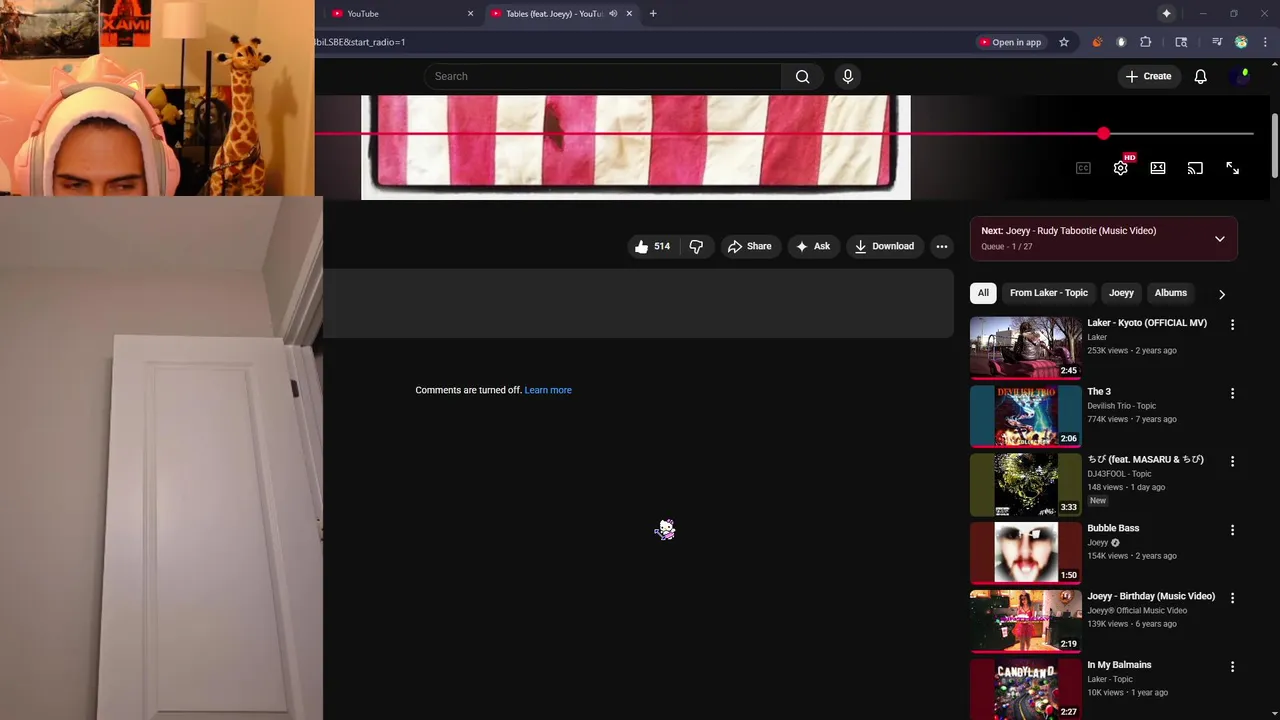Open The 3 video thumbnail
The image size is (1280, 720).
click(x=1025, y=416)
